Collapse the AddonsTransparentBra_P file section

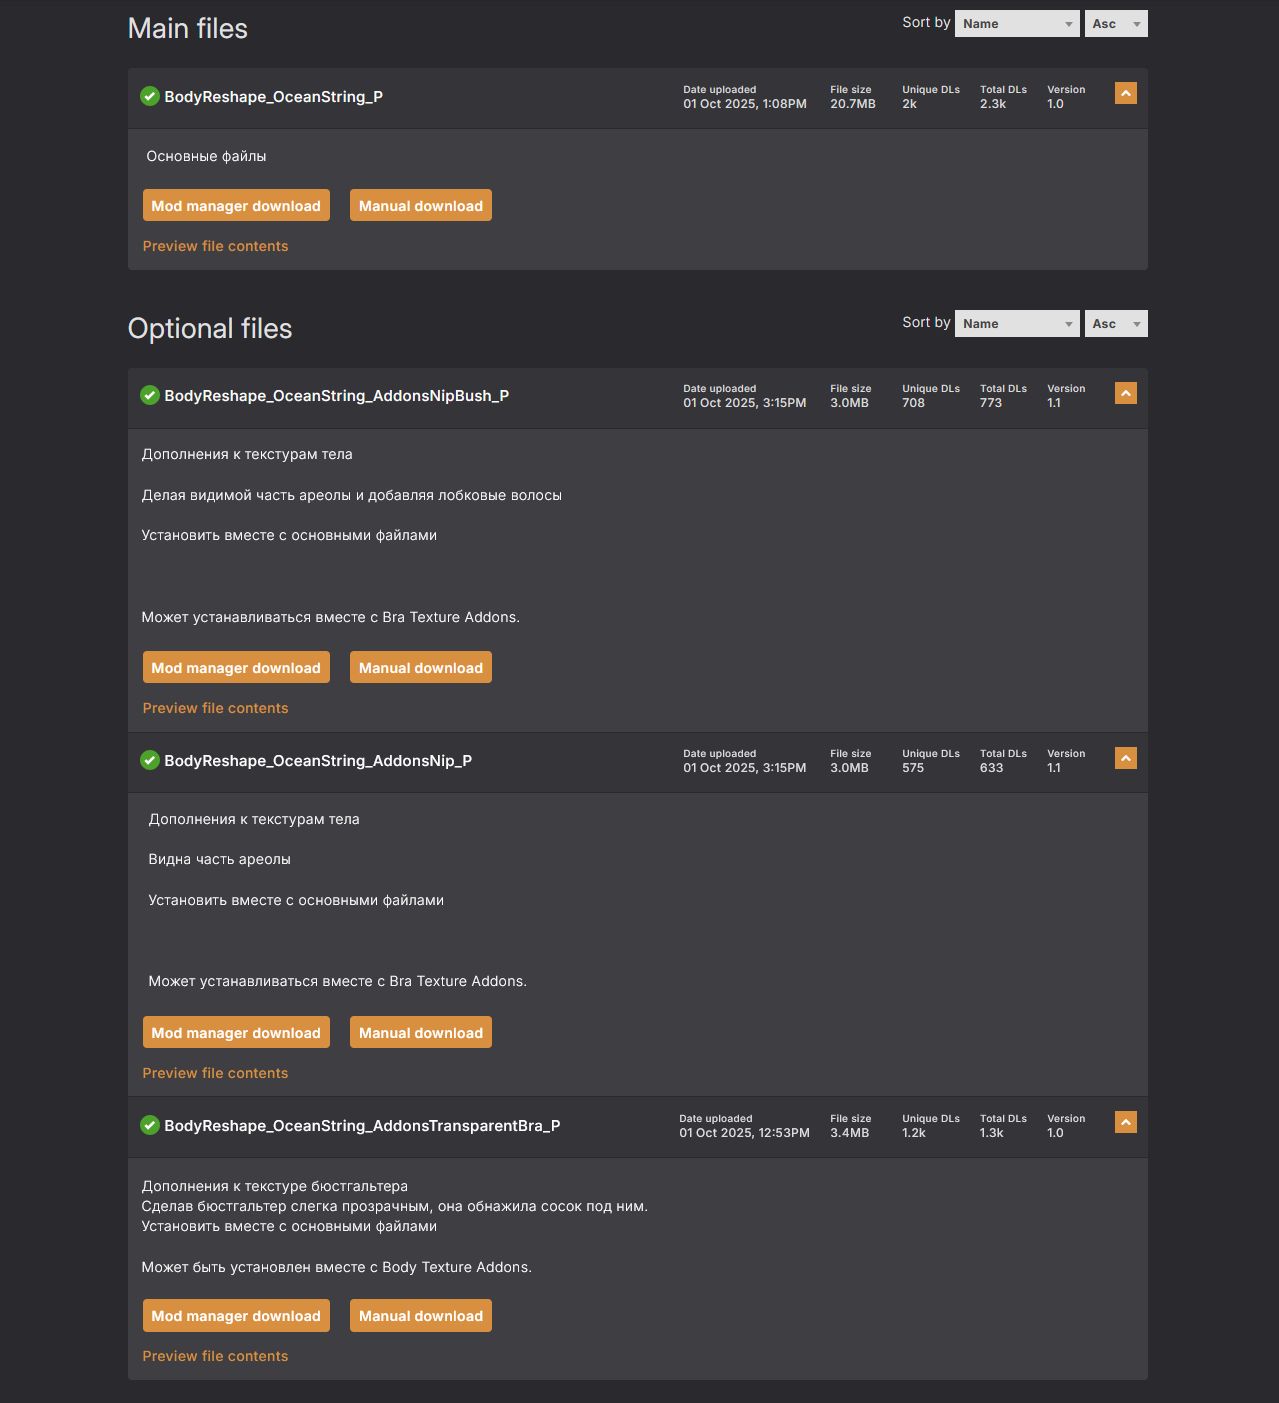coord(1125,1123)
